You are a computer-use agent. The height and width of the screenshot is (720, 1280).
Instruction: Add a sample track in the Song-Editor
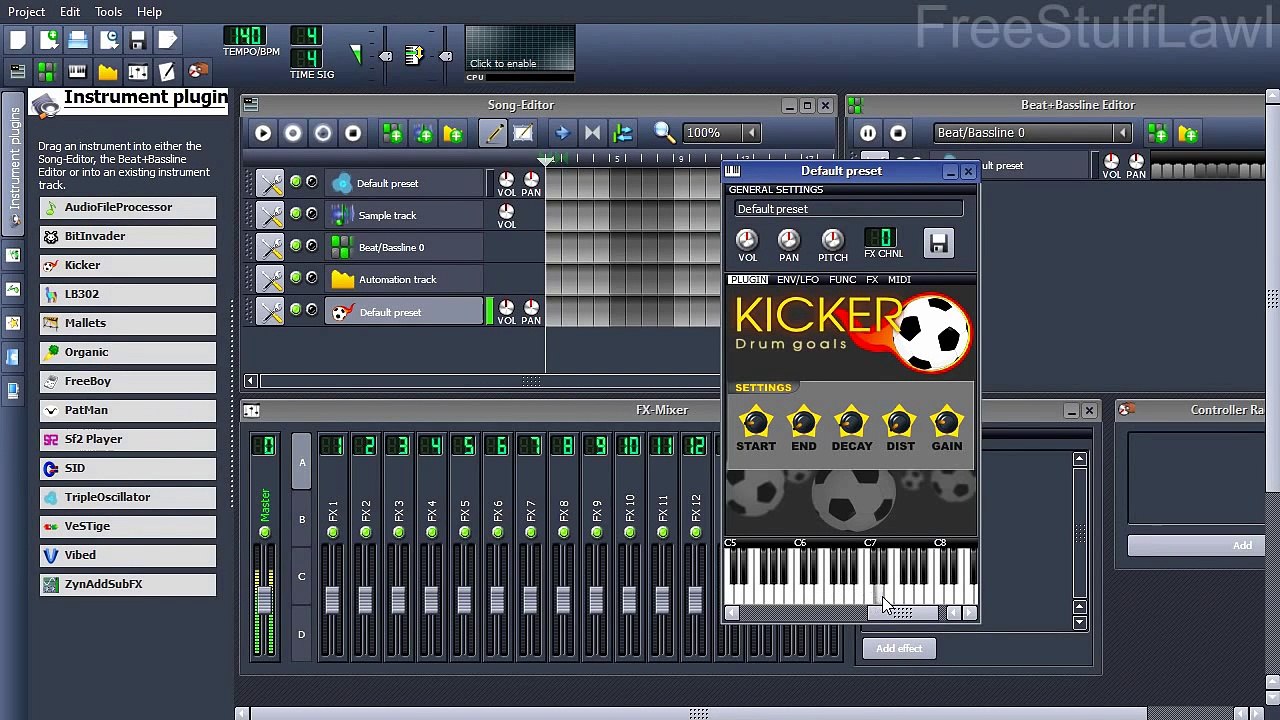423,133
